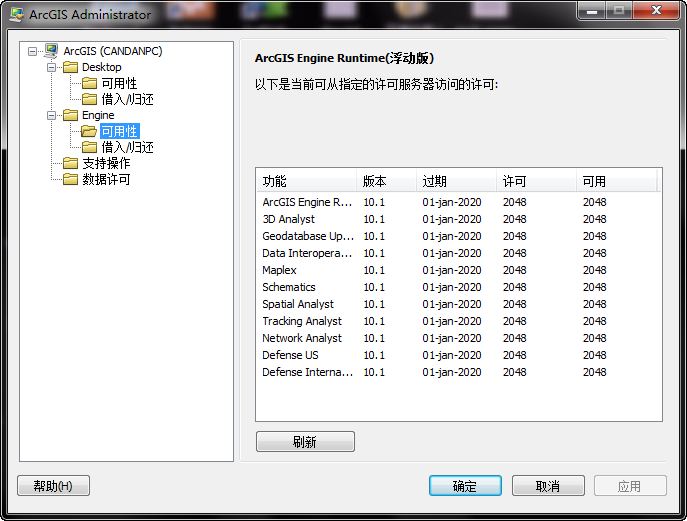Screen dimensions: 687x521
Task: Click ArcGIS Administrator title bar app icon
Action: click(17, 14)
